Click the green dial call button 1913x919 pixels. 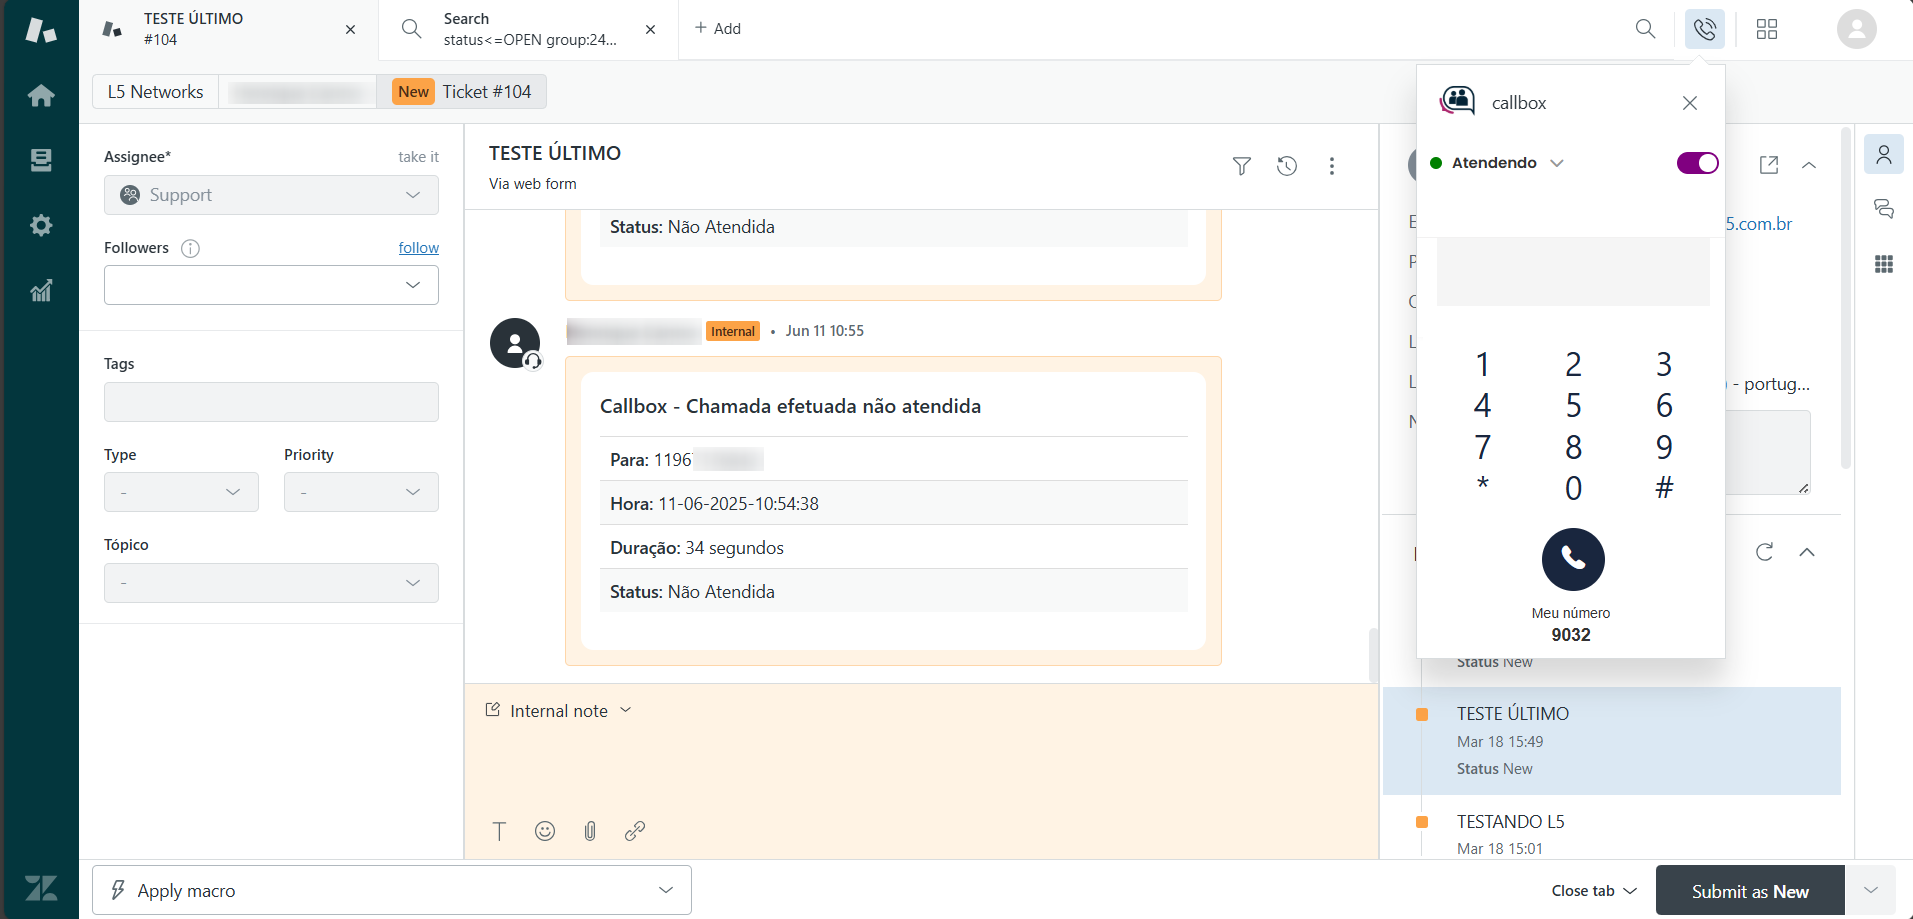(x=1572, y=559)
